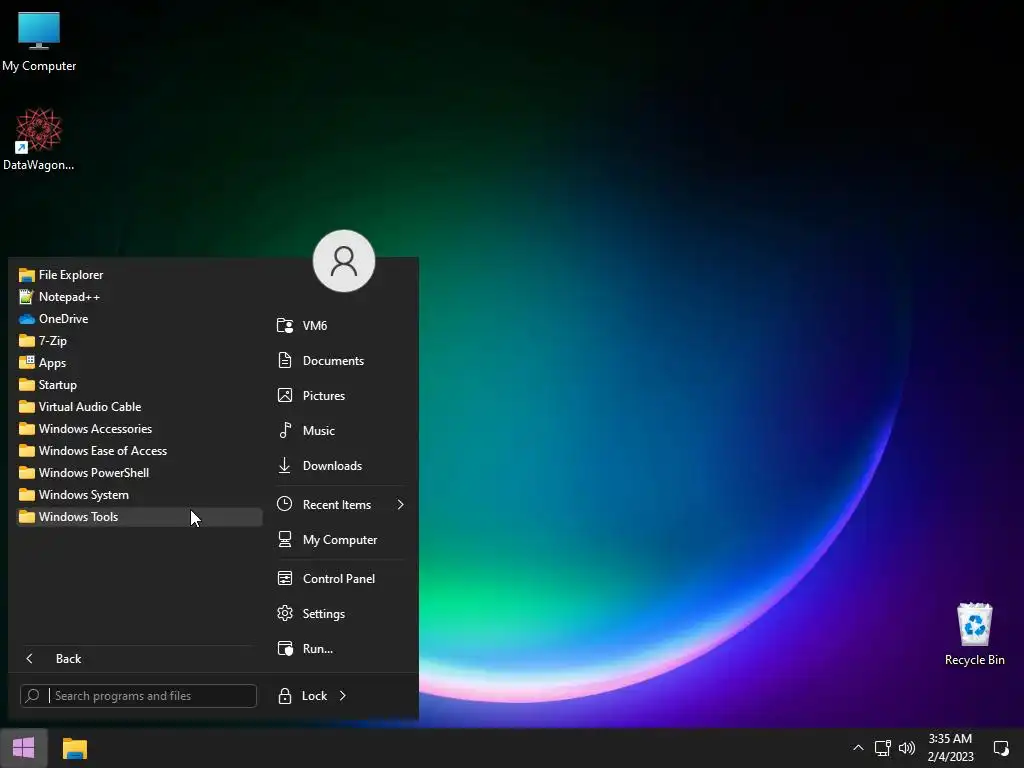
Task: Open the Music folder link
Action: click(x=342, y=430)
